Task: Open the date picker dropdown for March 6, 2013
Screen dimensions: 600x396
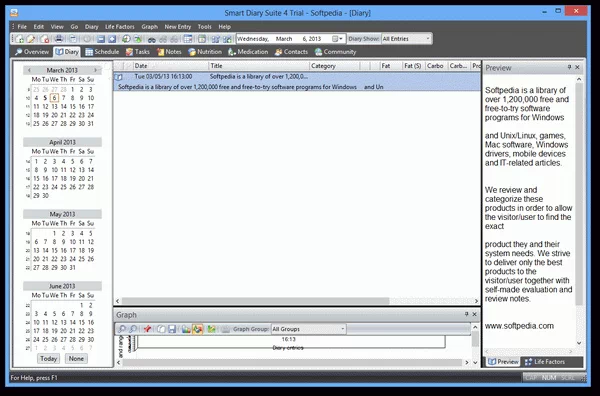Action: (338, 39)
